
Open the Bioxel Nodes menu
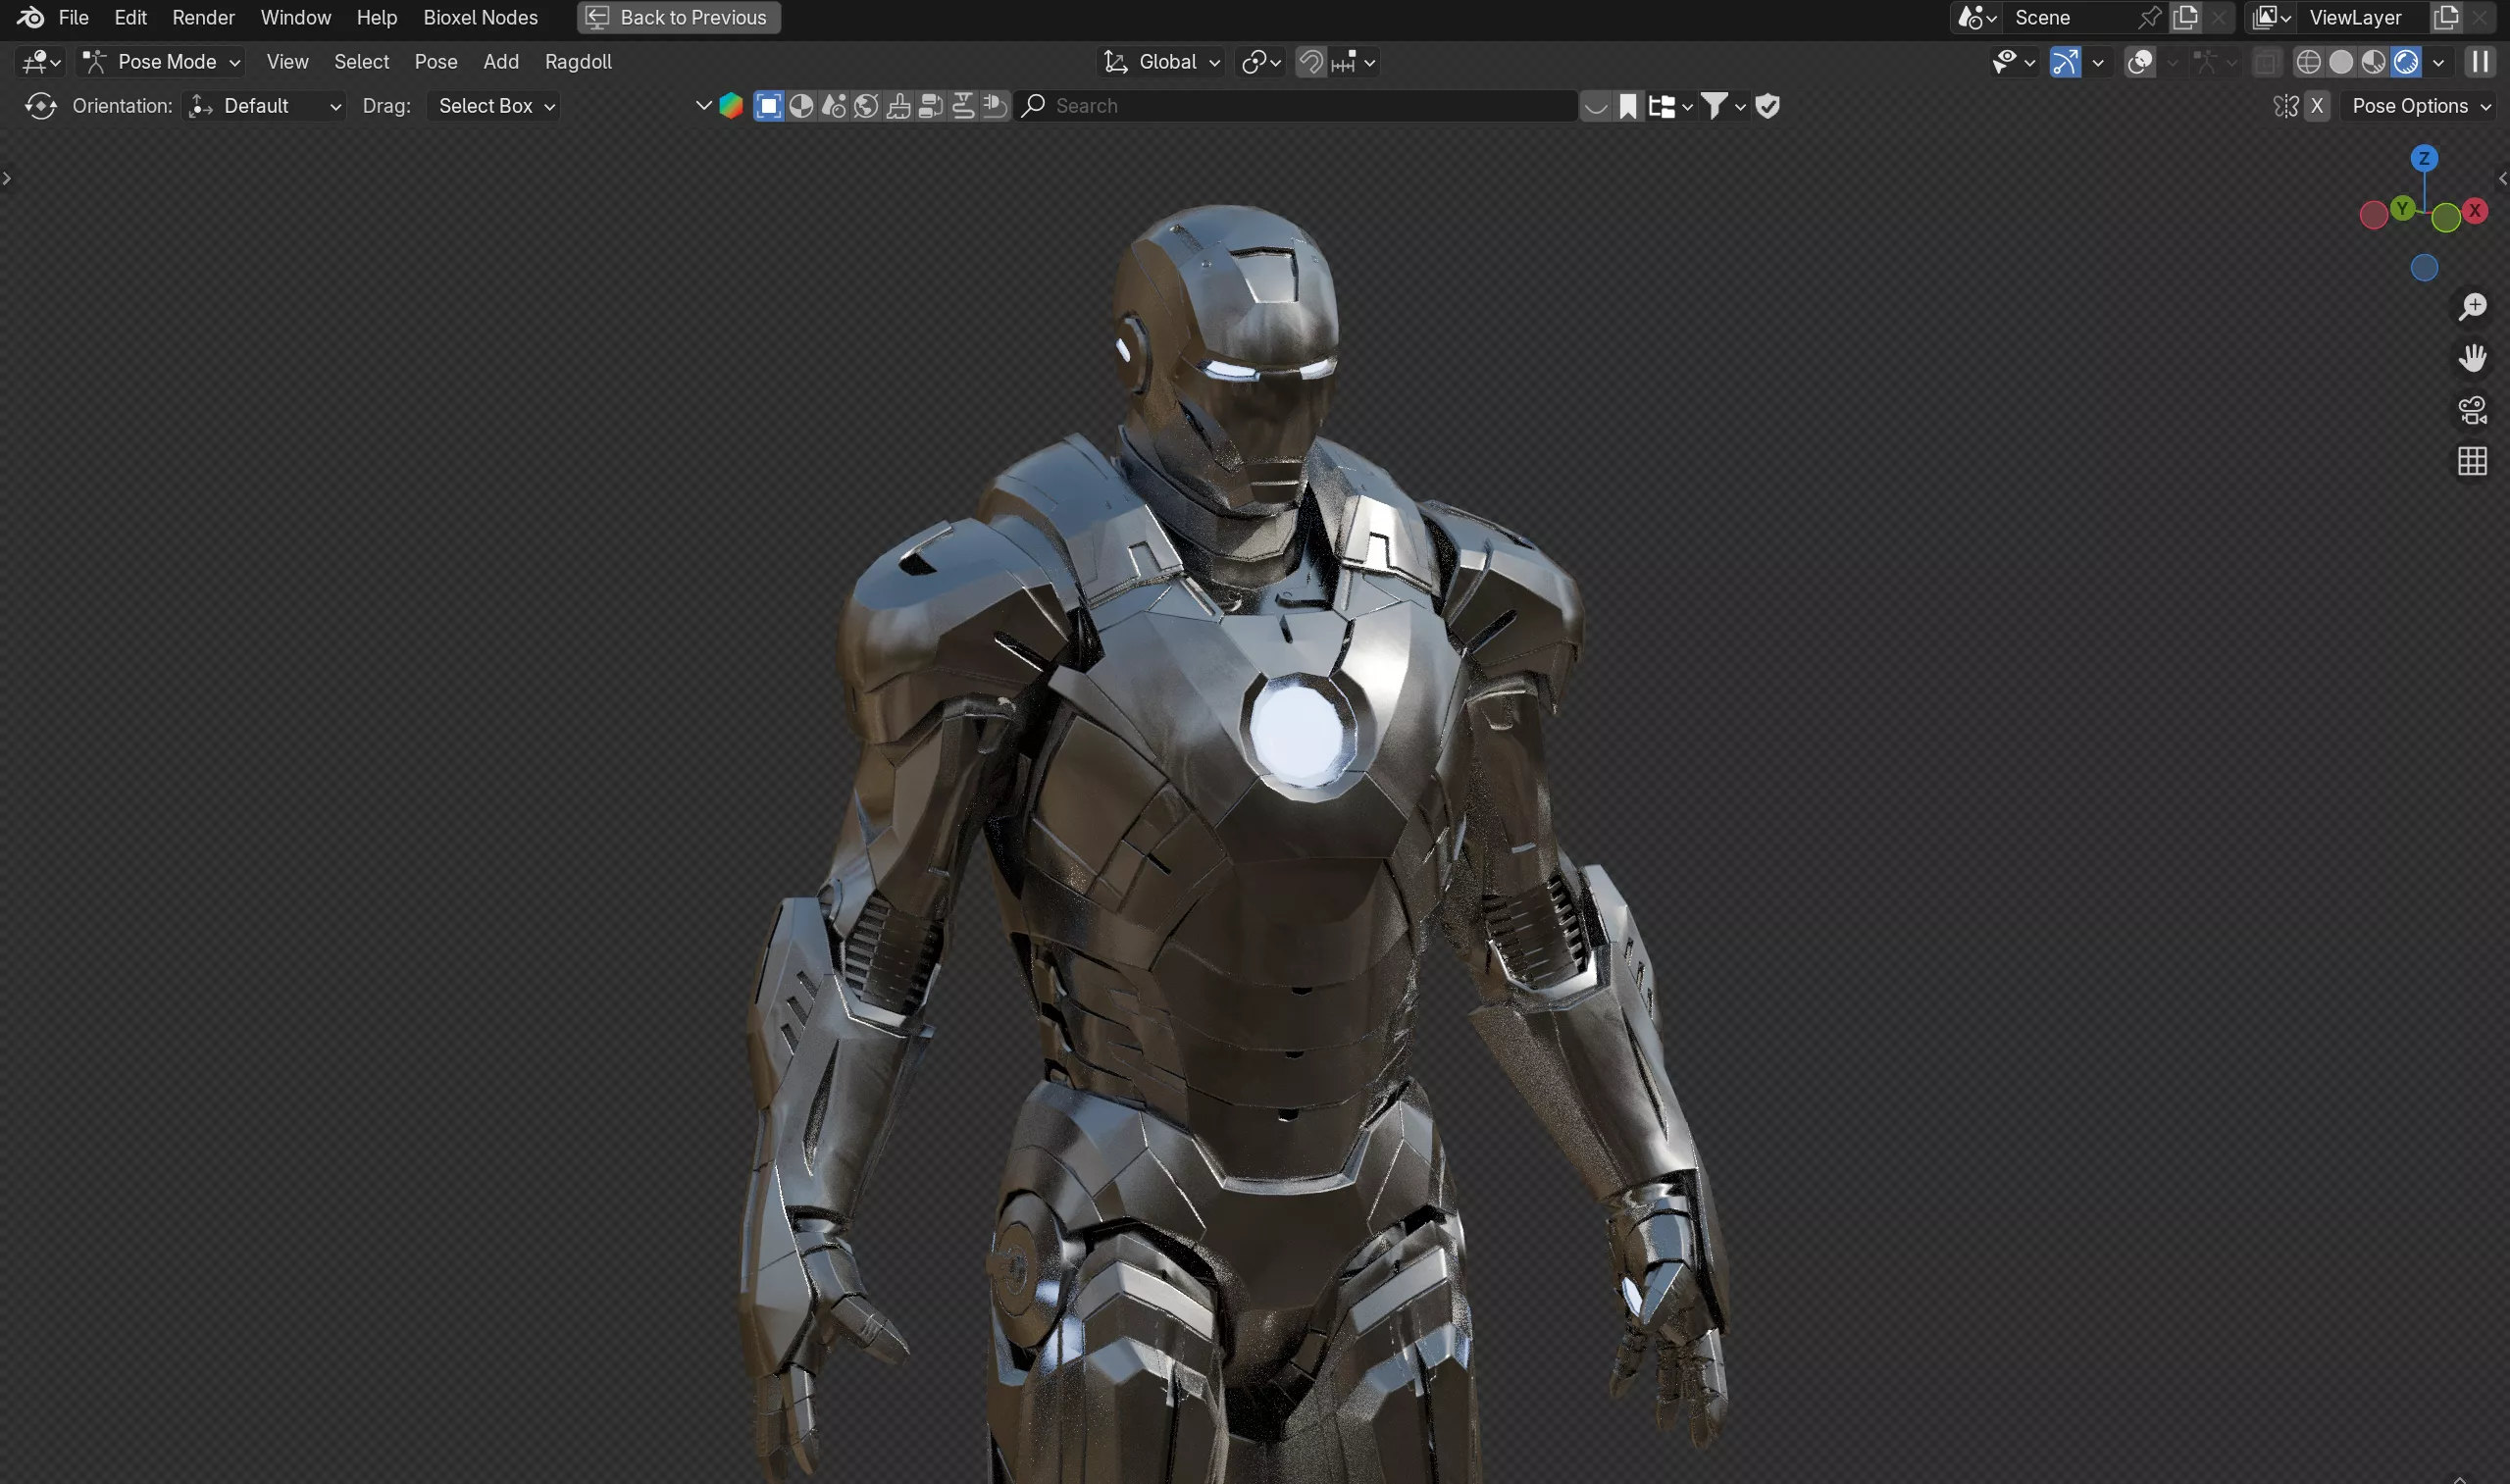point(480,17)
